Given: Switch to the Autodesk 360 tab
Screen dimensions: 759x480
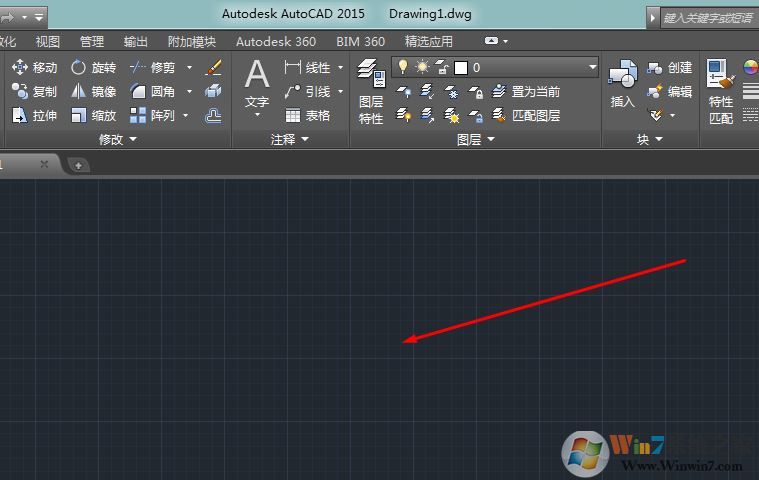Looking at the screenshot, I should pos(276,42).
